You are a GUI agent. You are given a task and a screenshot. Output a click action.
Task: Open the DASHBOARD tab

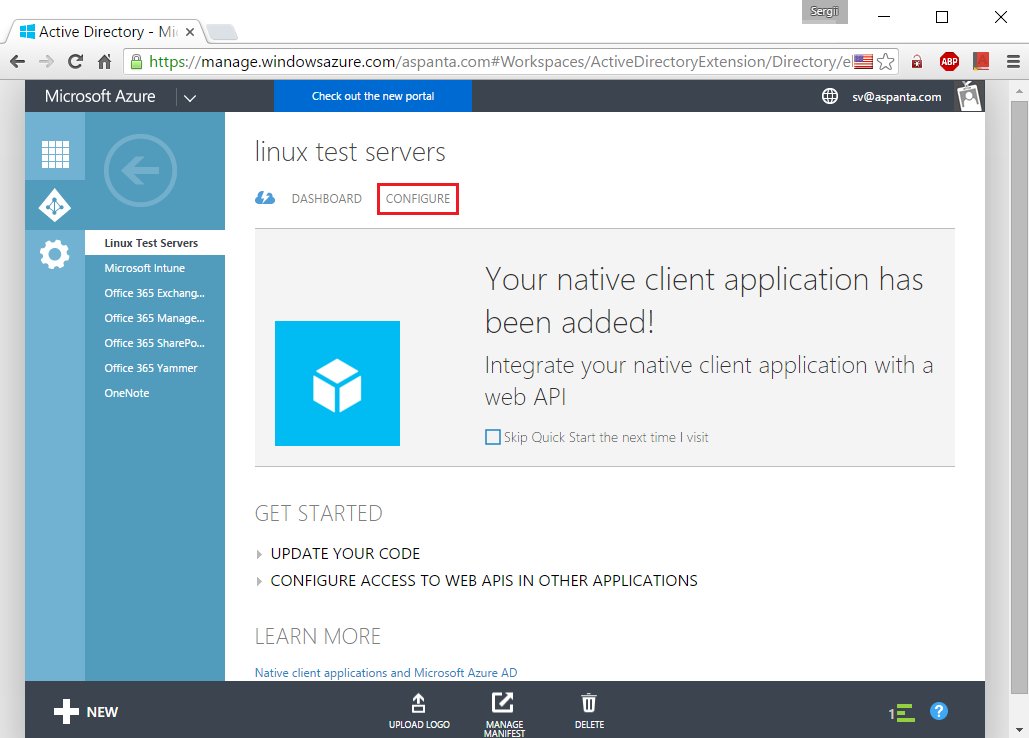point(328,198)
